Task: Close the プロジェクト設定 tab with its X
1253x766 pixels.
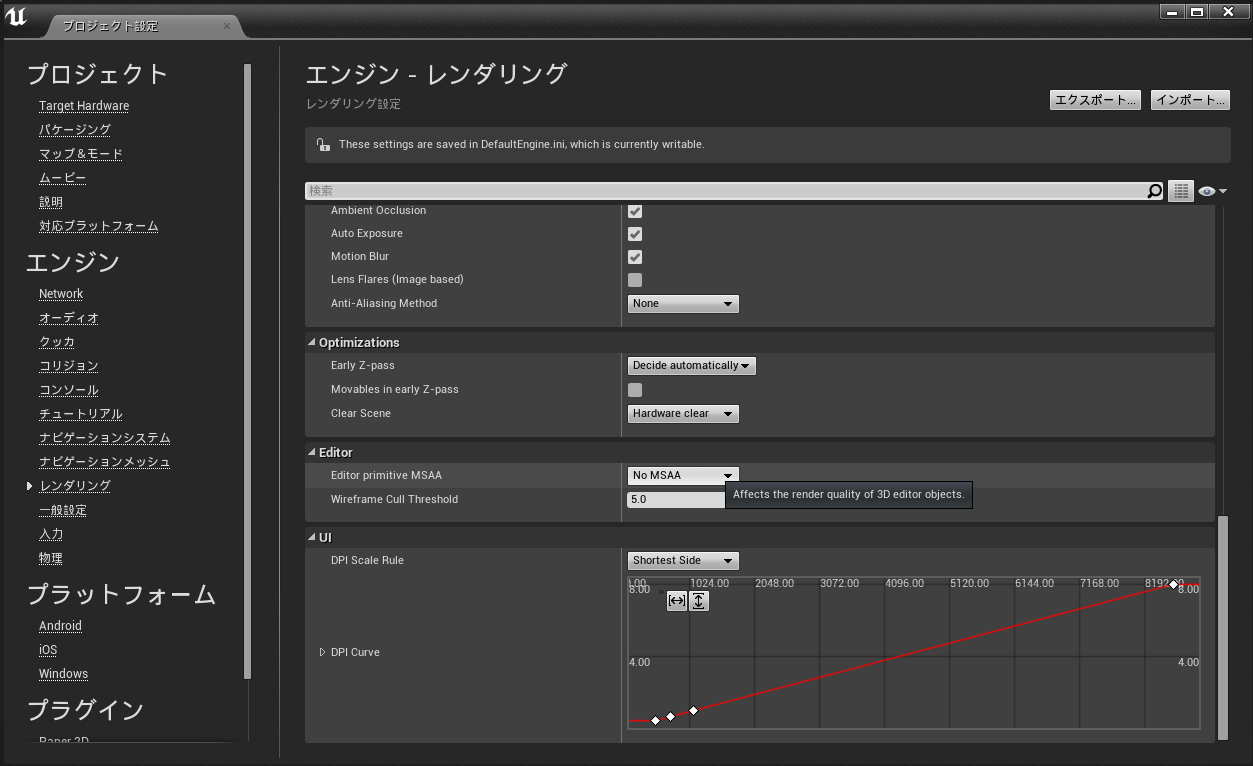Action: pos(227,26)
